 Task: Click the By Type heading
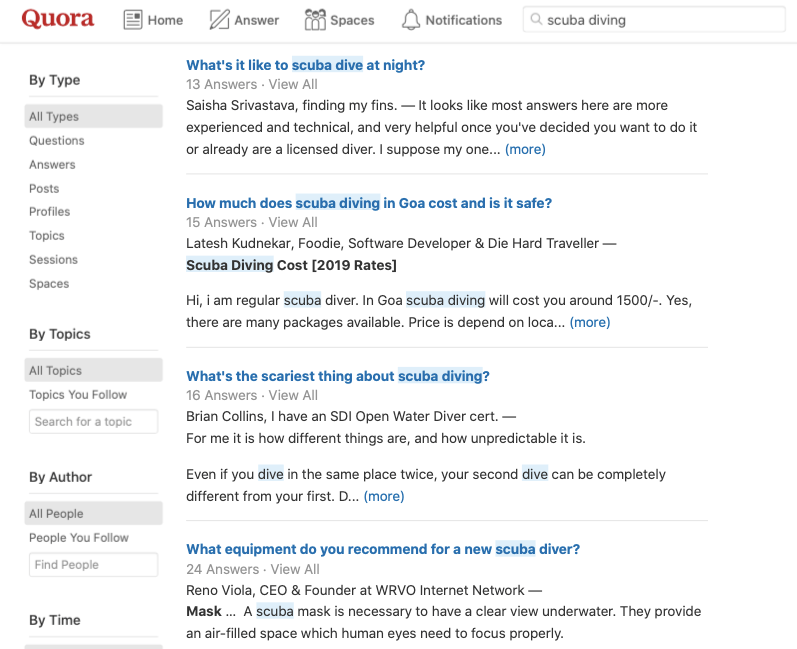54,80
